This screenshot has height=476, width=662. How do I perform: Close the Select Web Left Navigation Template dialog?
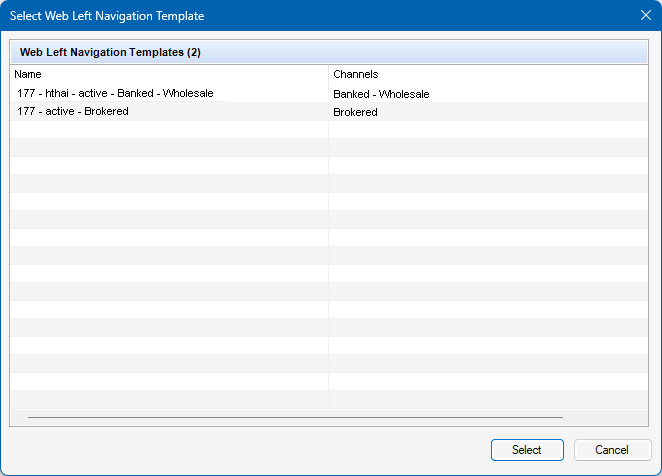point(645,15)
